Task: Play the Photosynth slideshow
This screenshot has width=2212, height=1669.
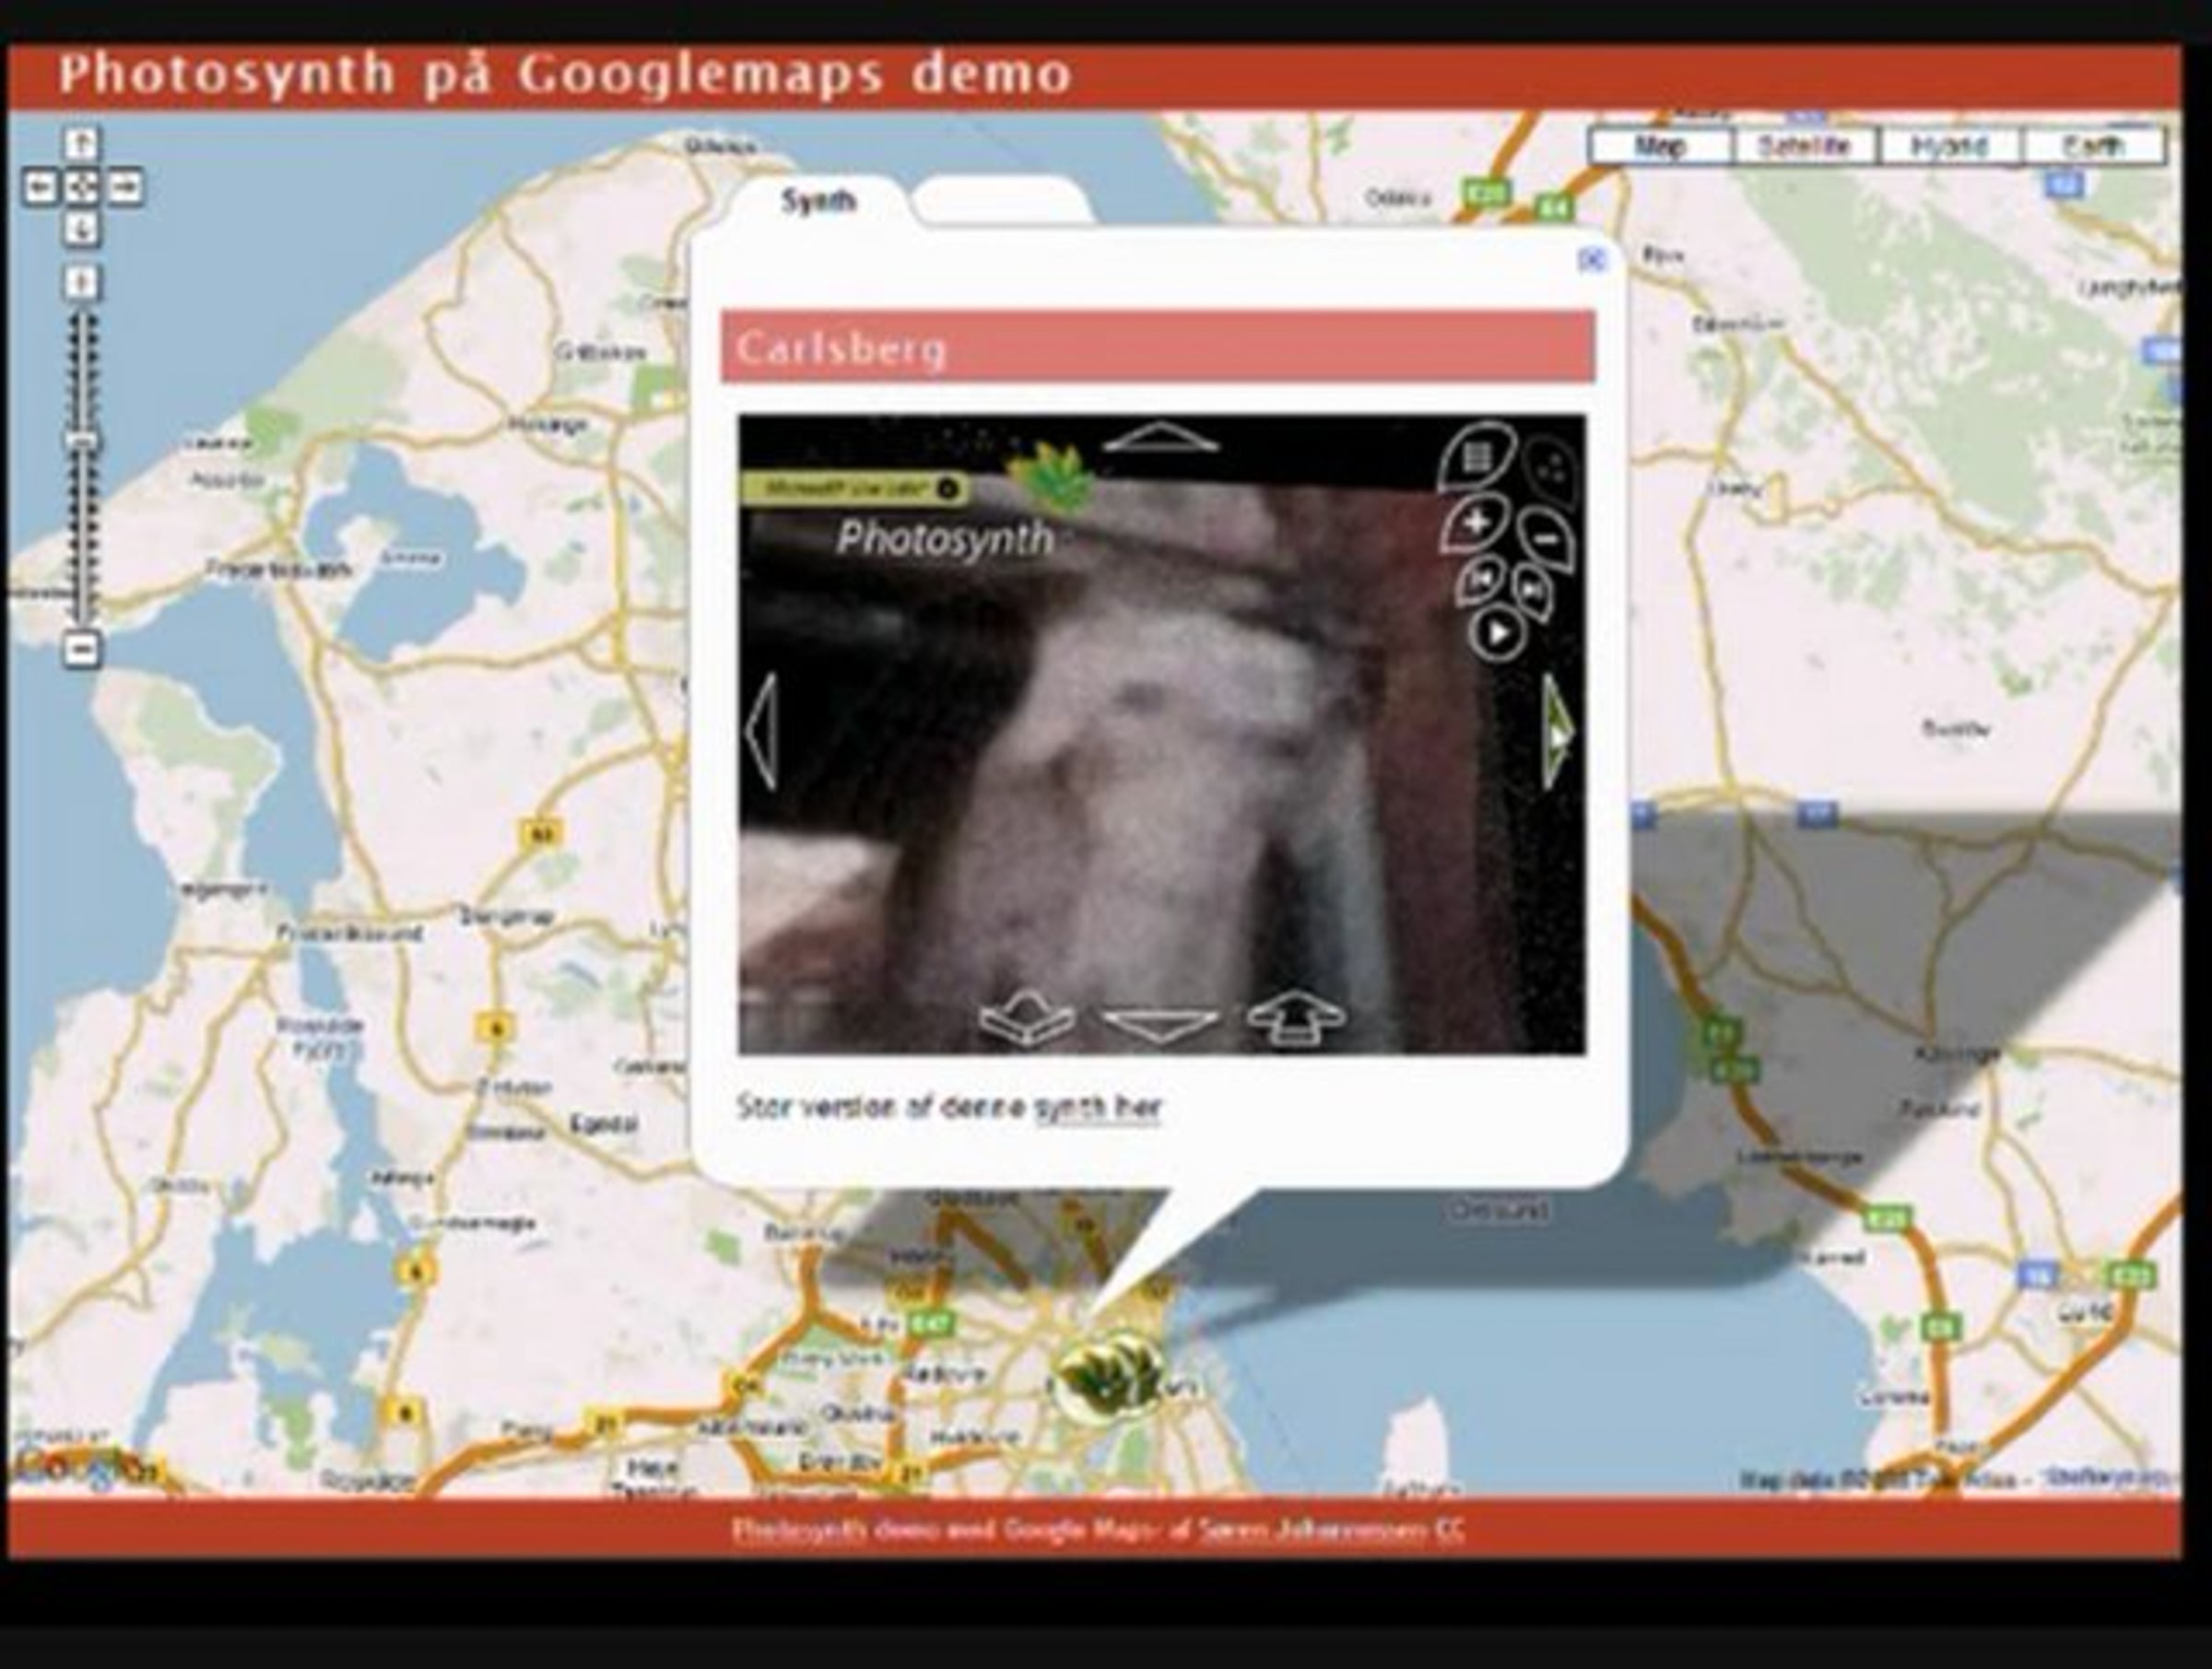Action: (x=1497, y=633)
